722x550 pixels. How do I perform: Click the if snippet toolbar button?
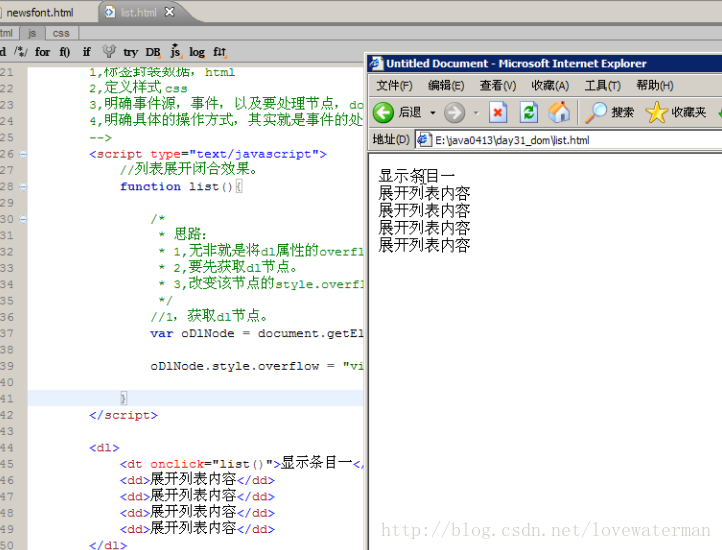pyautogui.click(x=87, y=52)
